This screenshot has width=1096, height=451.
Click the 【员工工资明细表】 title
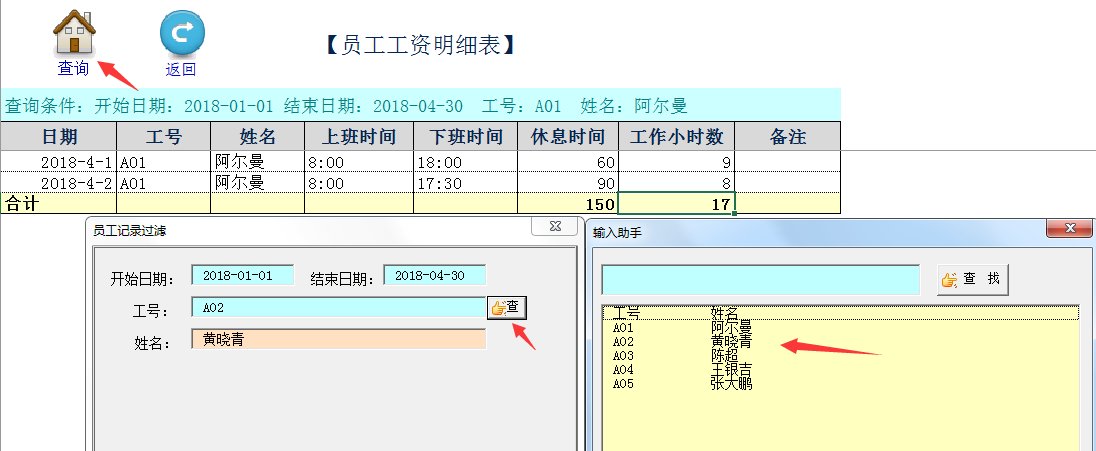coord(420,45)
